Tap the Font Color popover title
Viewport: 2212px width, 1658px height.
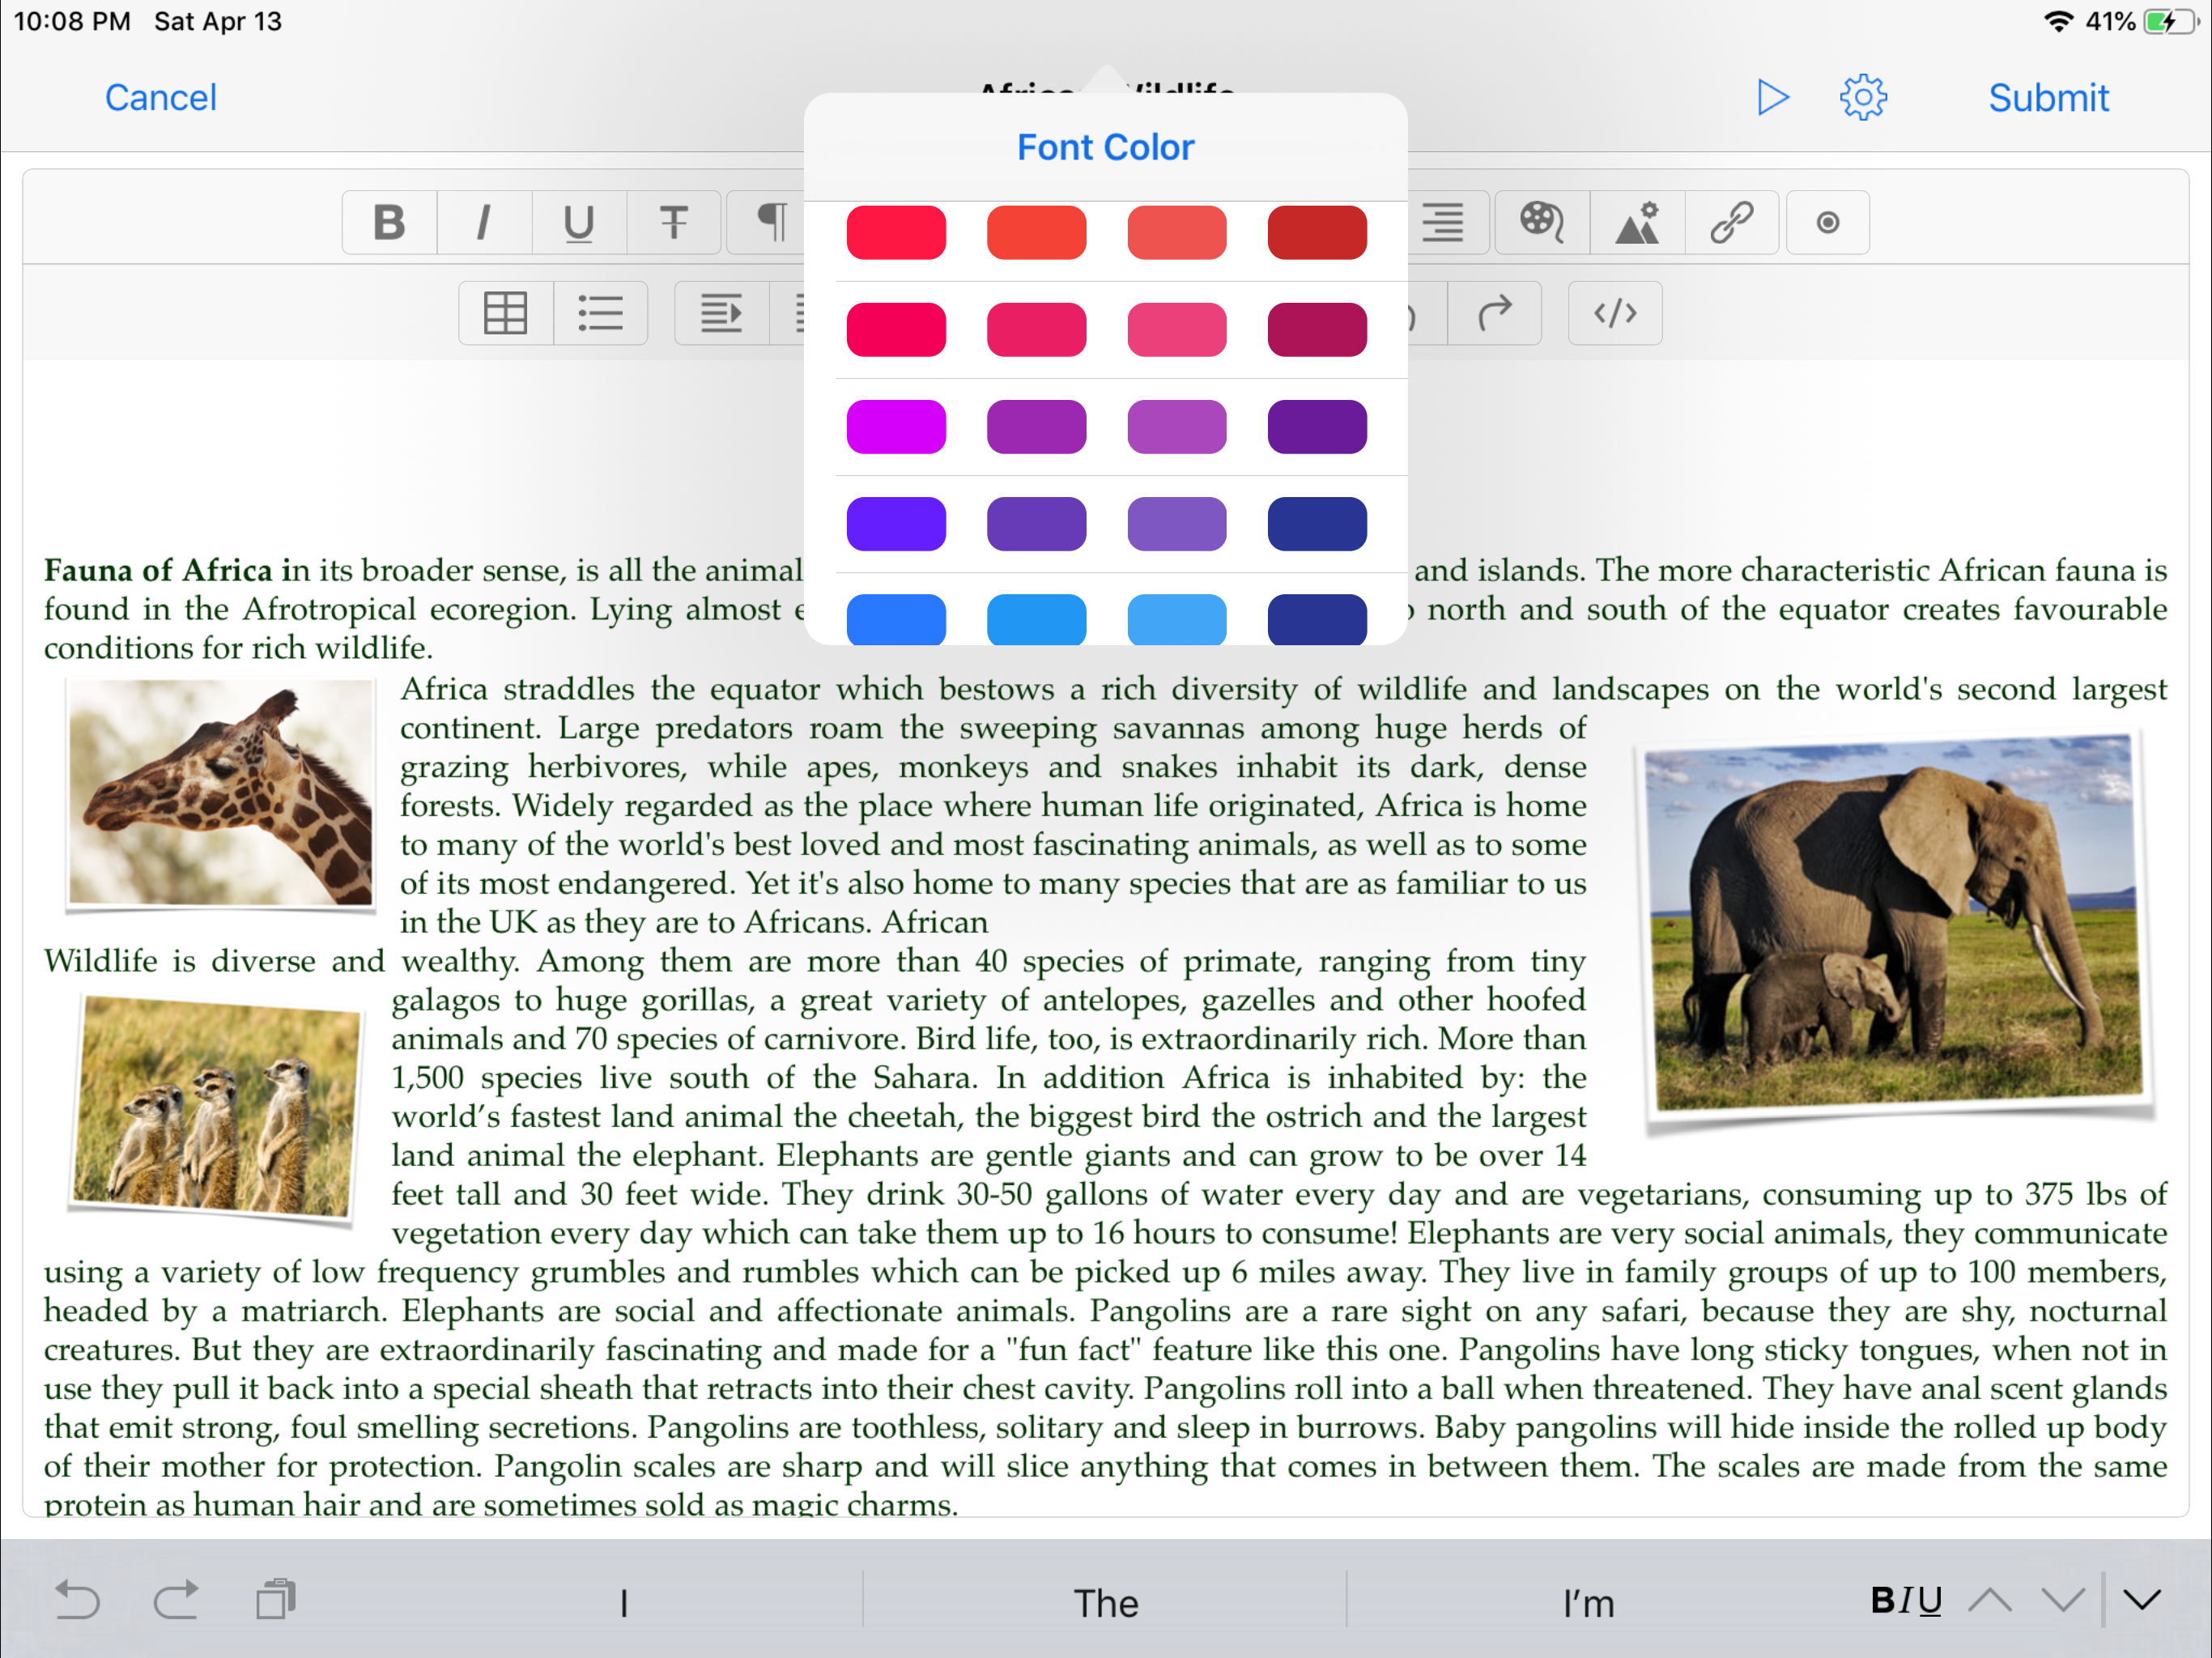click(1105, 147)
